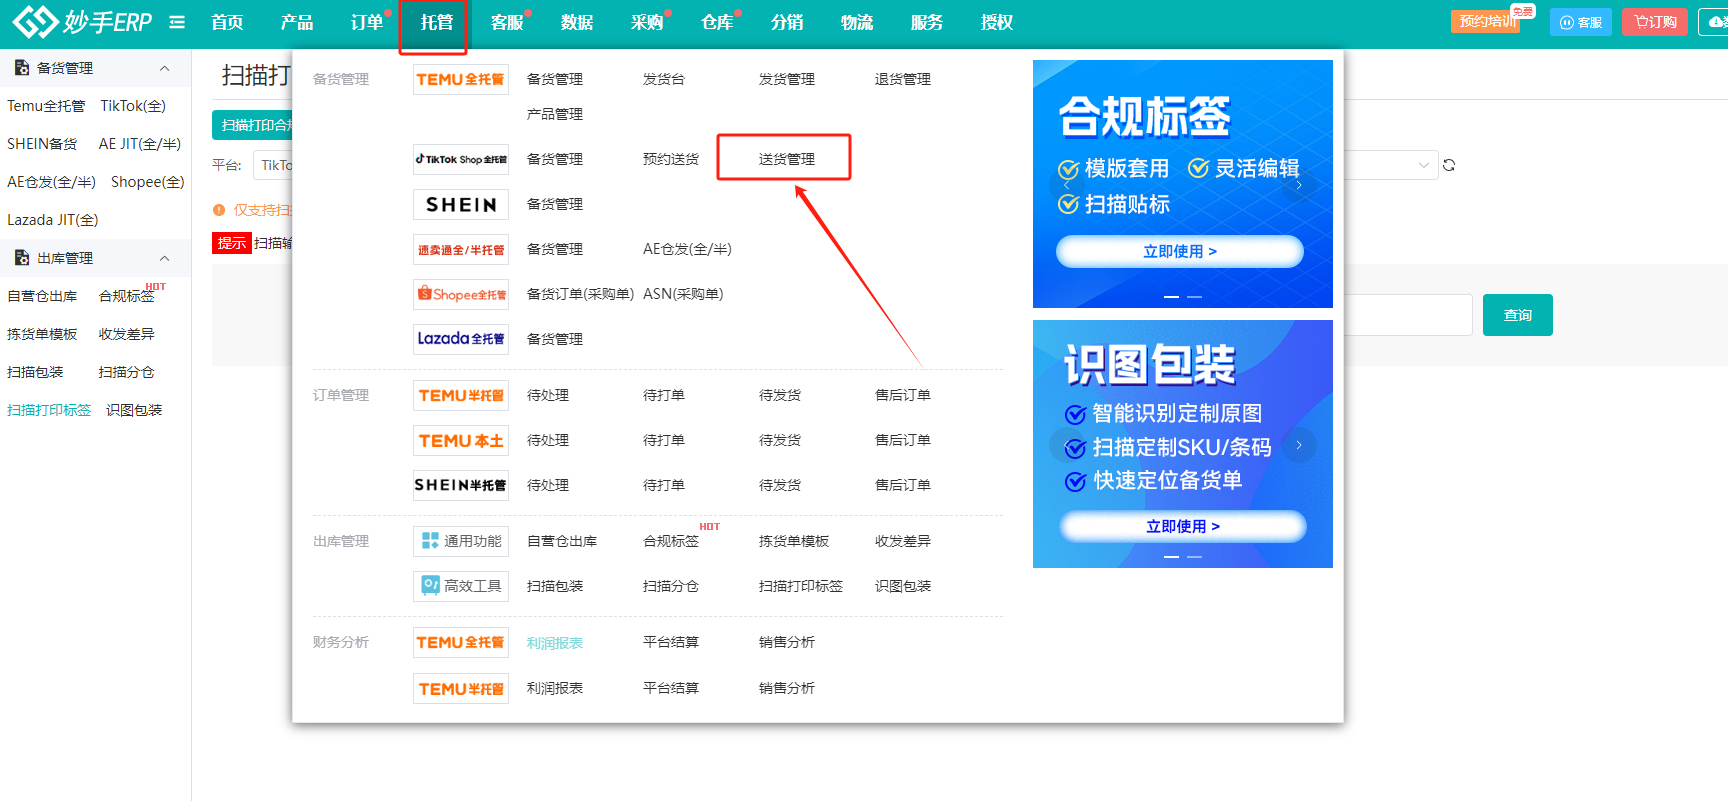Toggle the hamburger sidebar menu icon
1728x801 pixels.
(x=177, y=22)
